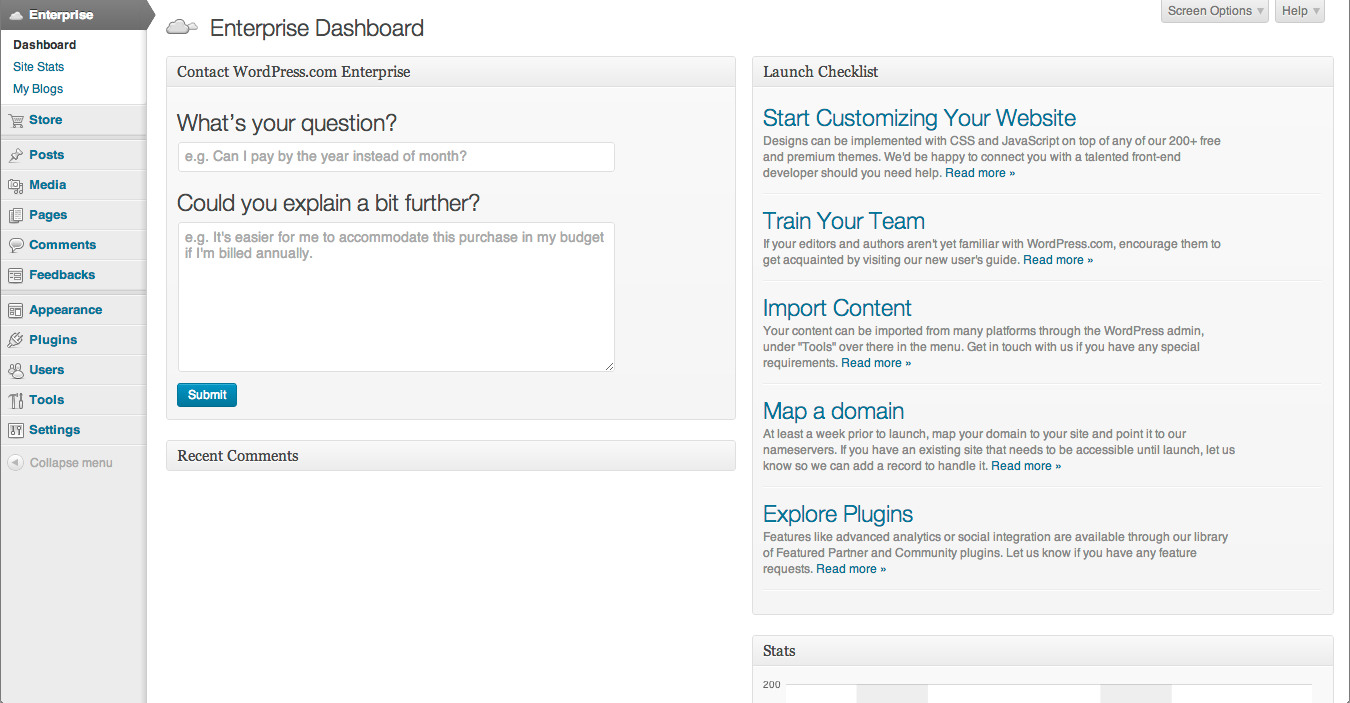
Task: Open the Site Stats link
Action: point(38,67)
